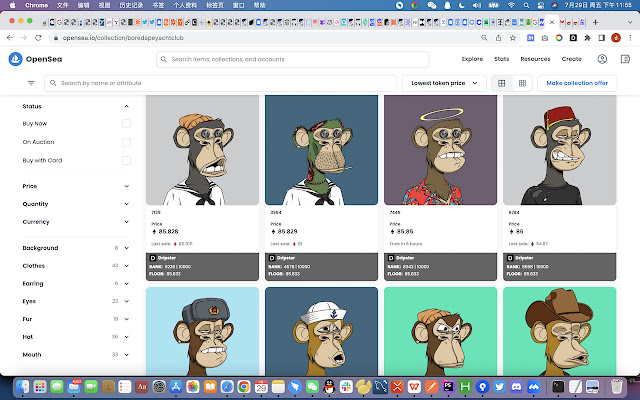Open a new tab with plus icon

pos(595,22)
